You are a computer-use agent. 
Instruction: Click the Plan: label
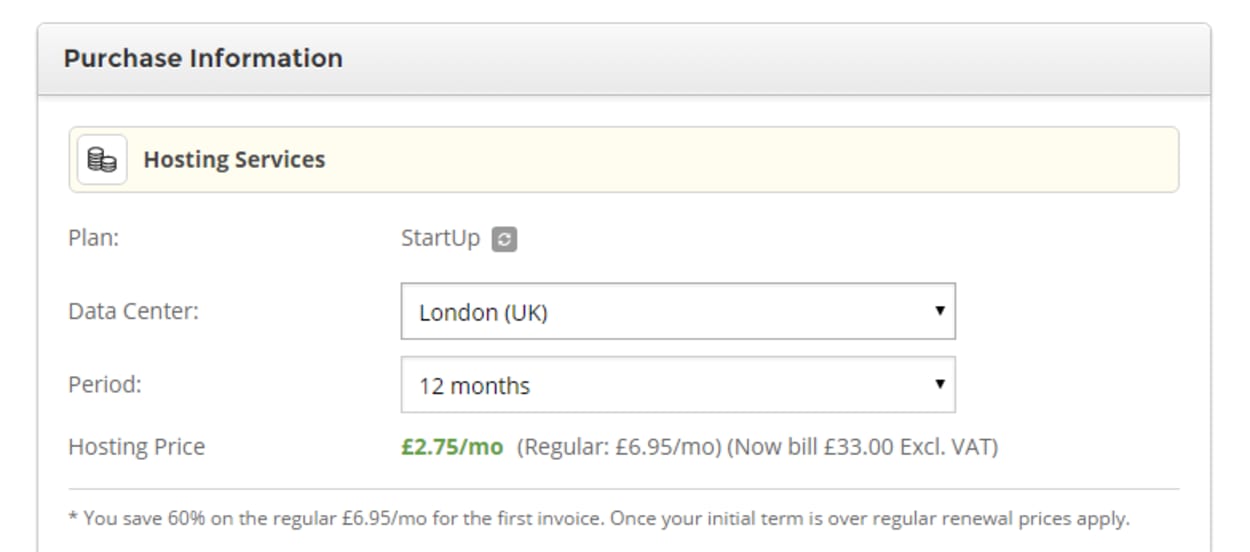pos(93,239)
